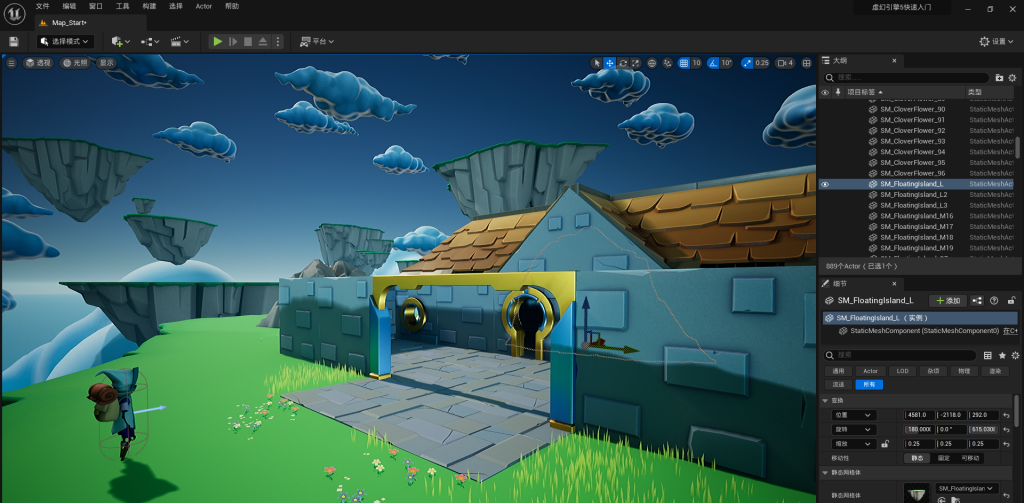Image resolution: width=1024 pixels, height=503 pixels.
Task: Stop the play session
Action: coord(248,41)
